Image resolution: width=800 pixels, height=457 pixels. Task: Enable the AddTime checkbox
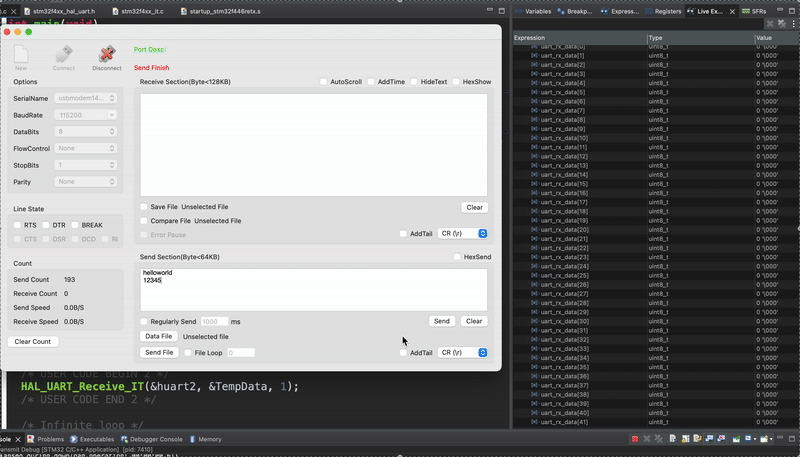pos(371,82)
